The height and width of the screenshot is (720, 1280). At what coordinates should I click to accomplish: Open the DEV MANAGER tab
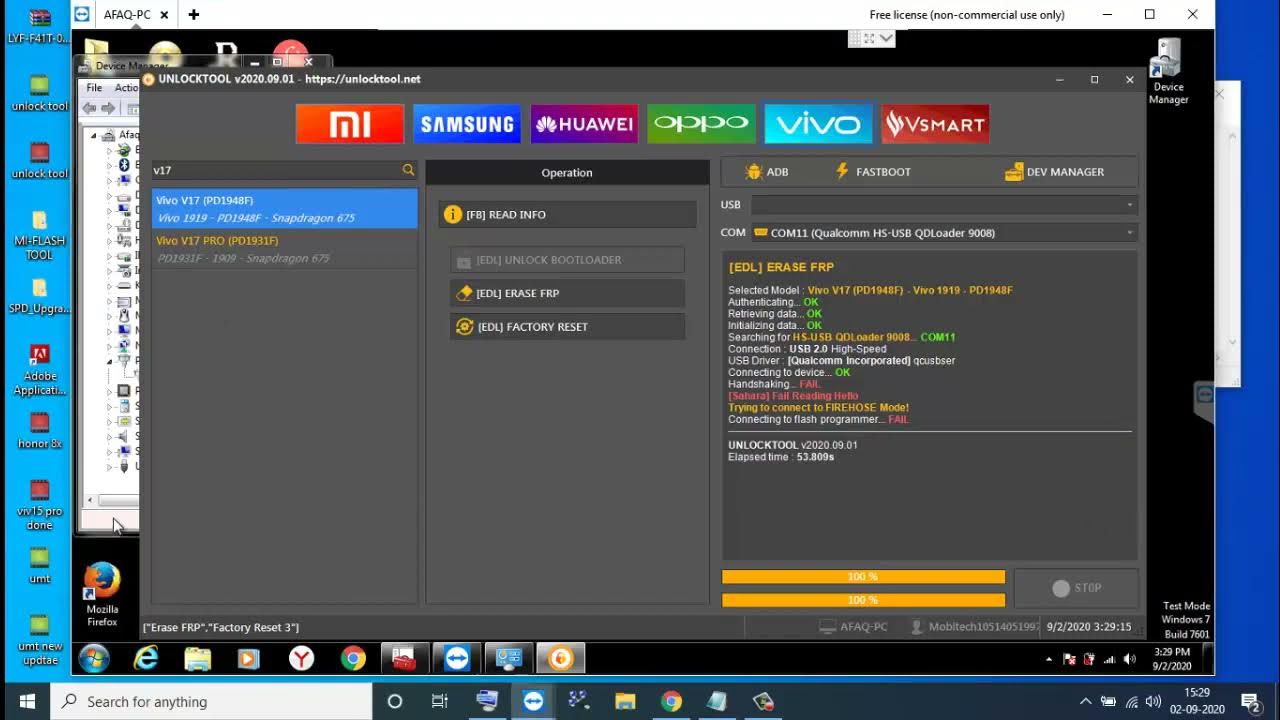[1054, 172]
